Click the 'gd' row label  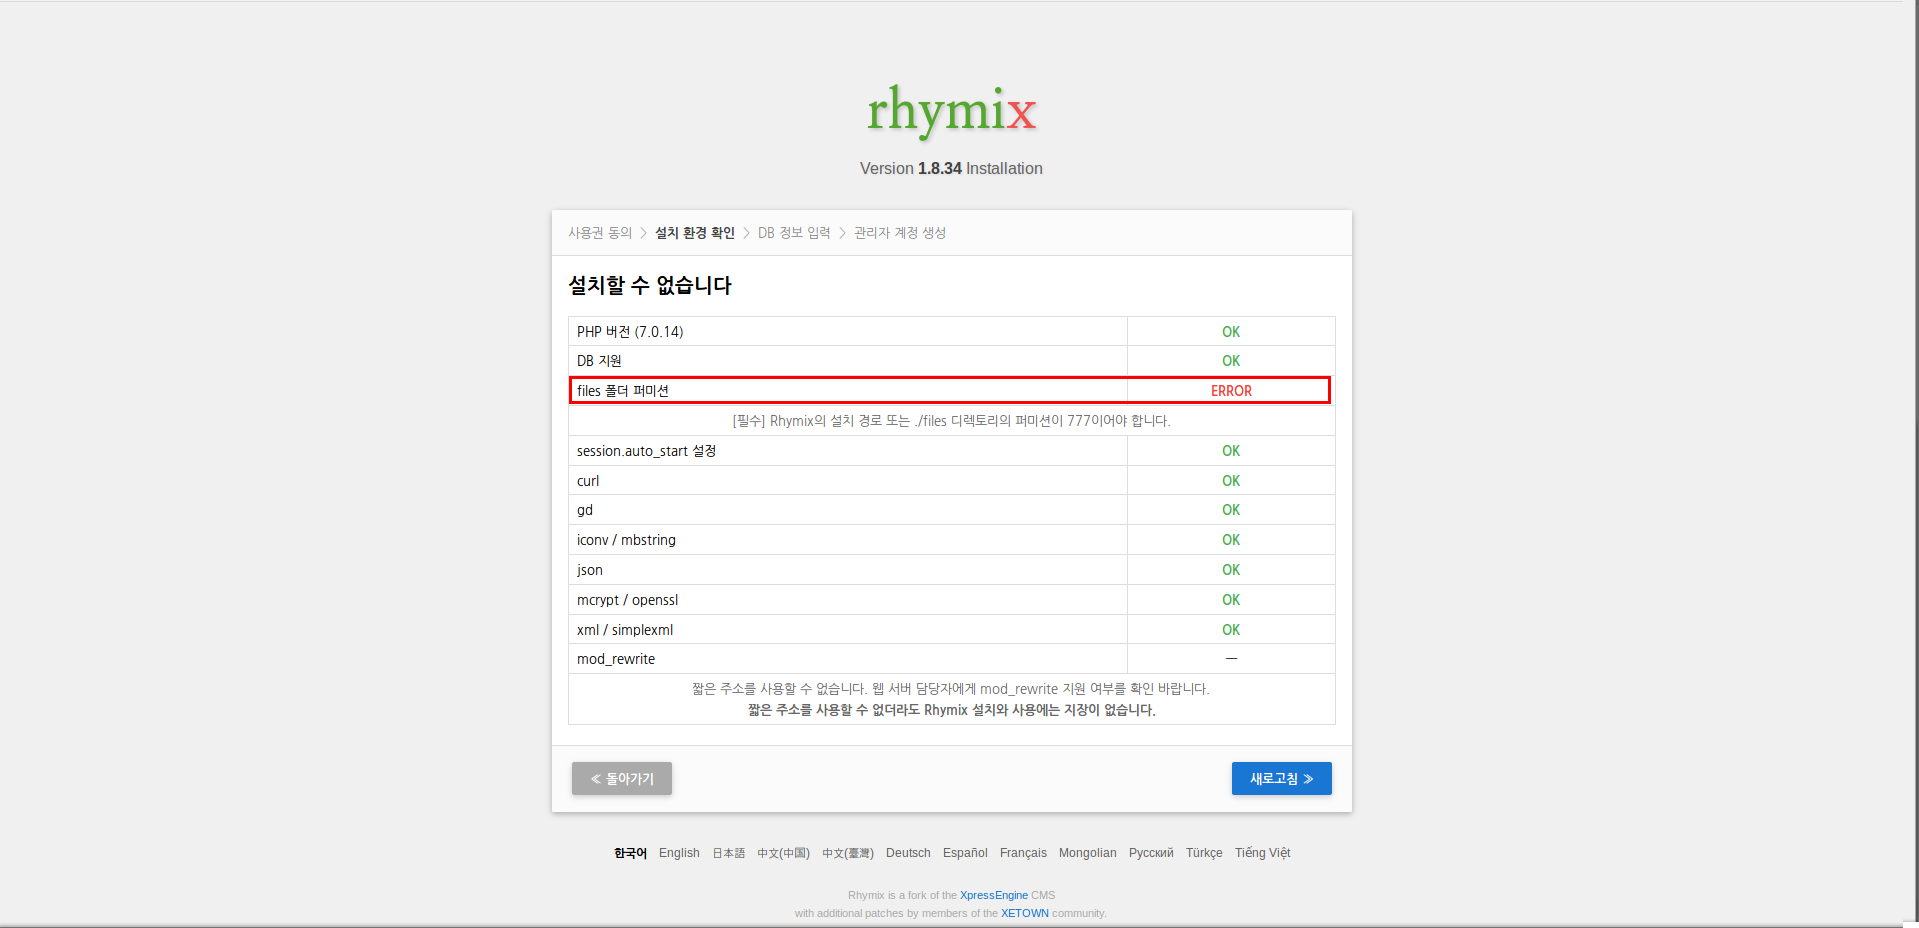(x=585, y=510)
